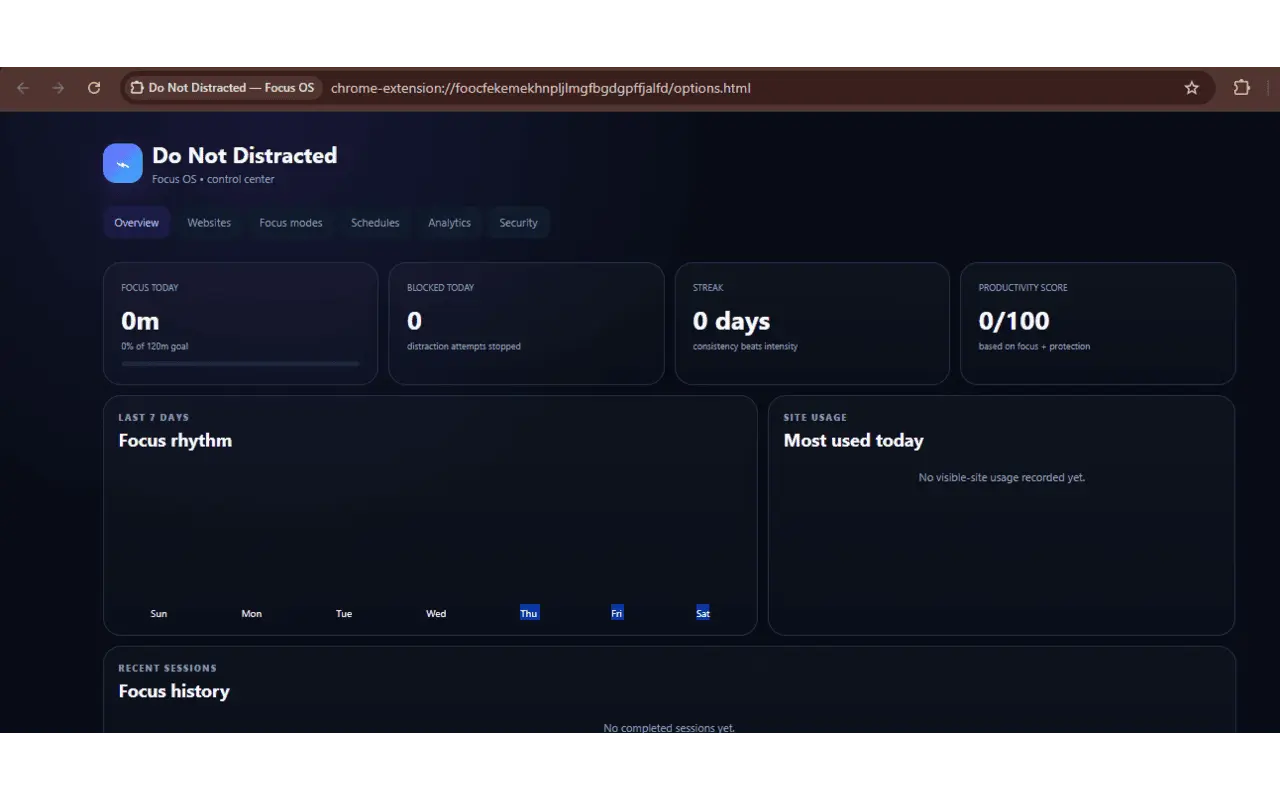This screenshot has height=800, width=1280.
Task: Go to the Security tab
Action: 519,223
